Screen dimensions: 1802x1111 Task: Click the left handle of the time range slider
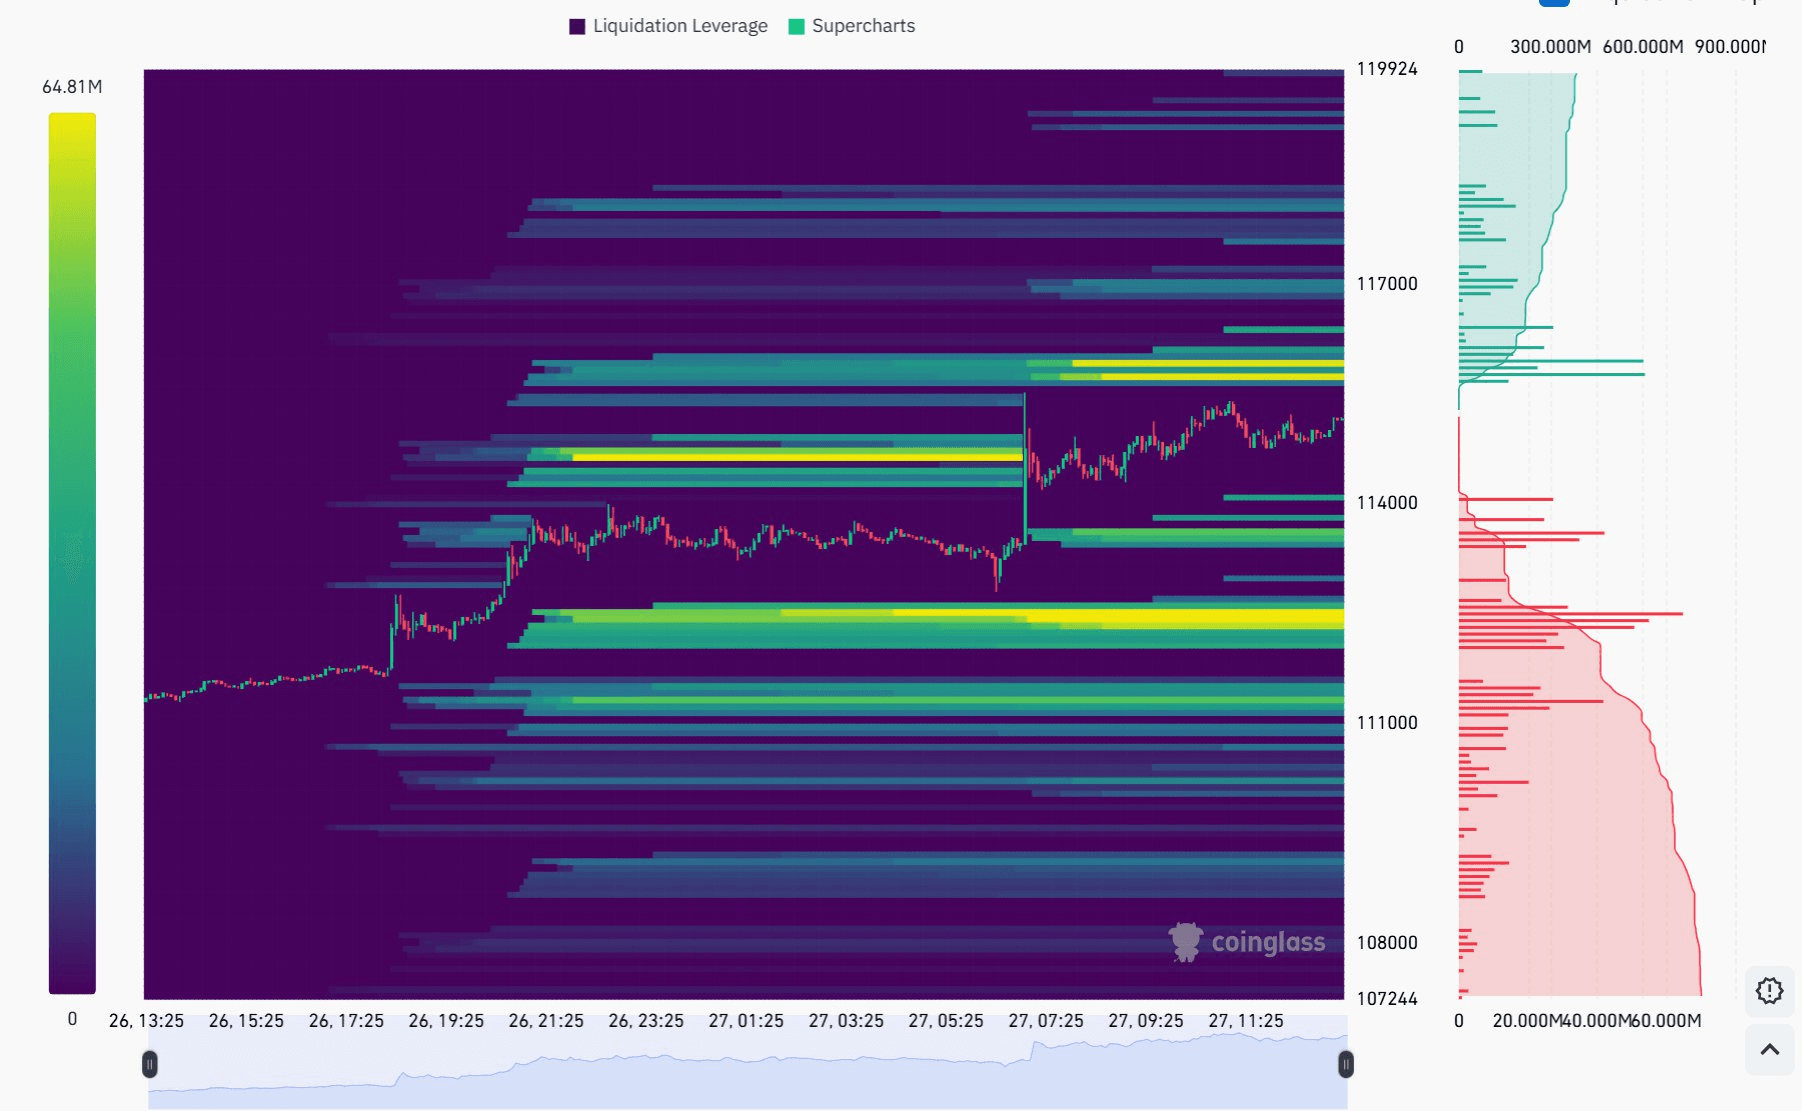pos(150,1064)
